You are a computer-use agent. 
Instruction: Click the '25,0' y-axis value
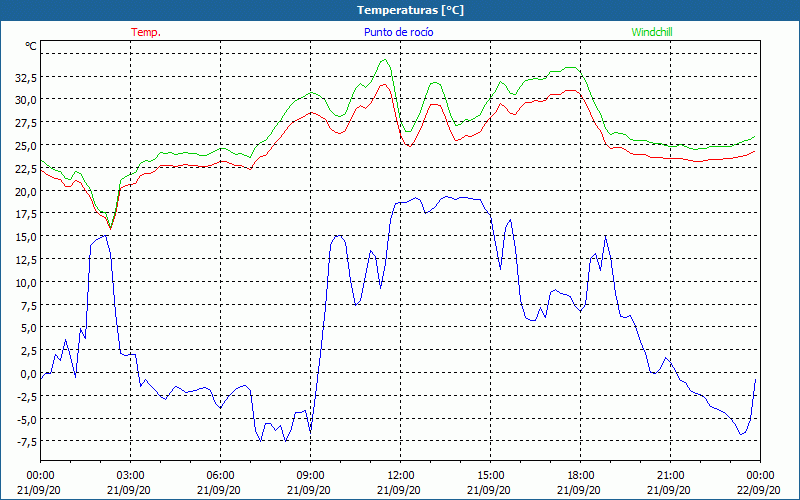[x=26, y=146]
